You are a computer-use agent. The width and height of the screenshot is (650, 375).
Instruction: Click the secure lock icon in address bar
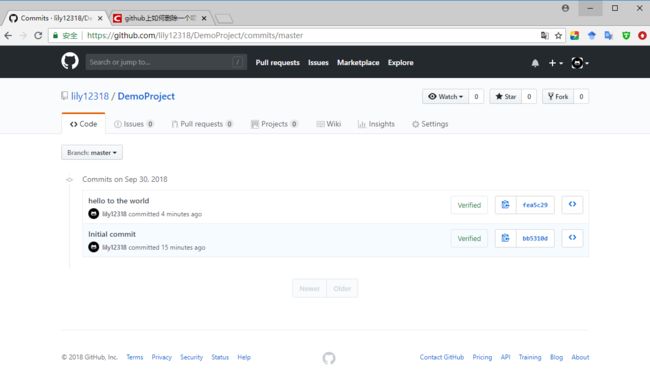click(55, 36)
